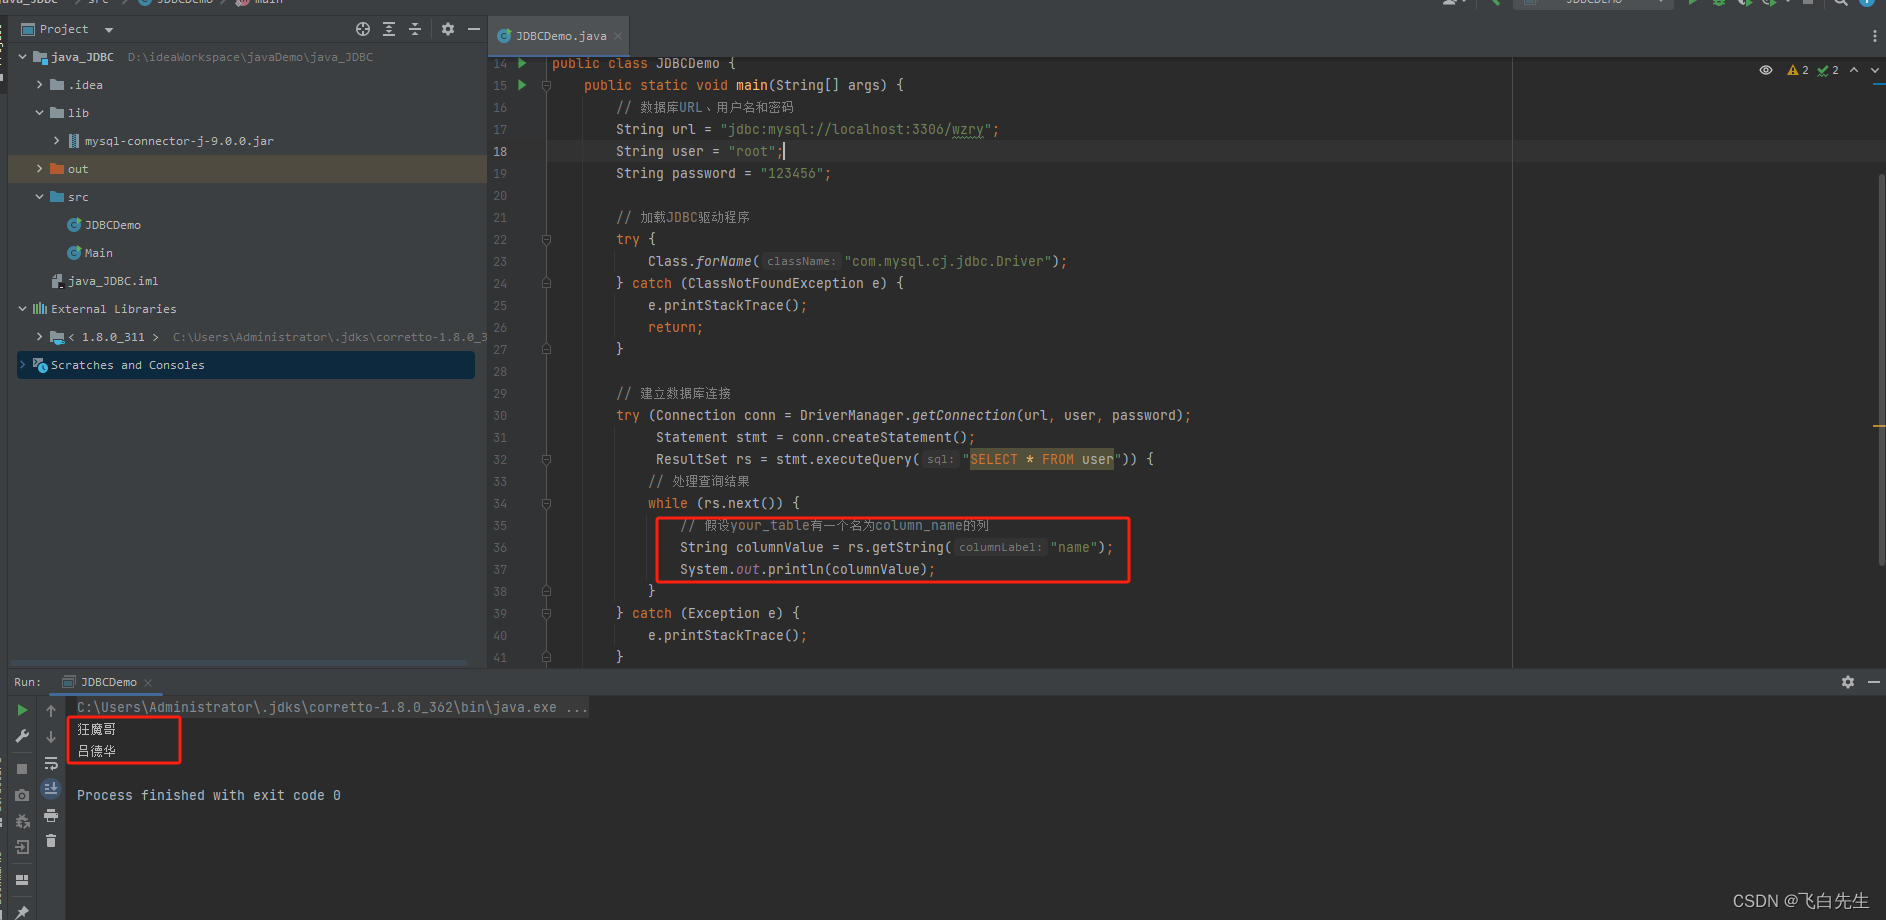1886x920 pixels.
Task: Print the console output
Action: tap(51, 816)
